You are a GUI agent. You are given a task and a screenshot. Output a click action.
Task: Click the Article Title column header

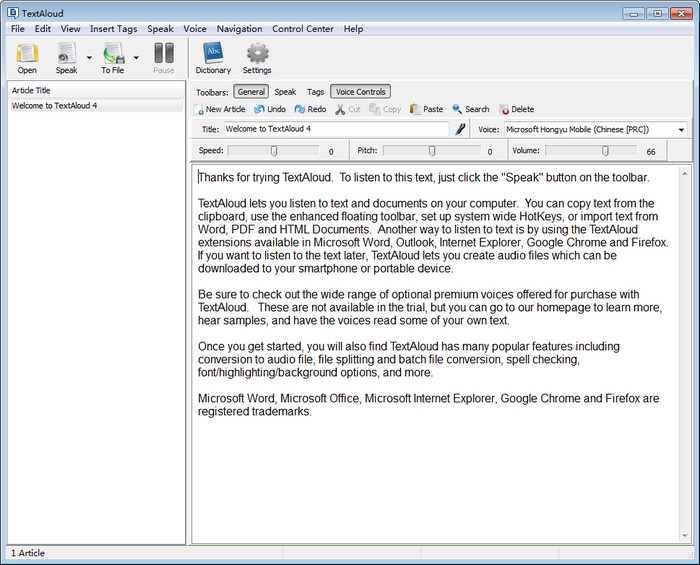[x=96, y=91]
